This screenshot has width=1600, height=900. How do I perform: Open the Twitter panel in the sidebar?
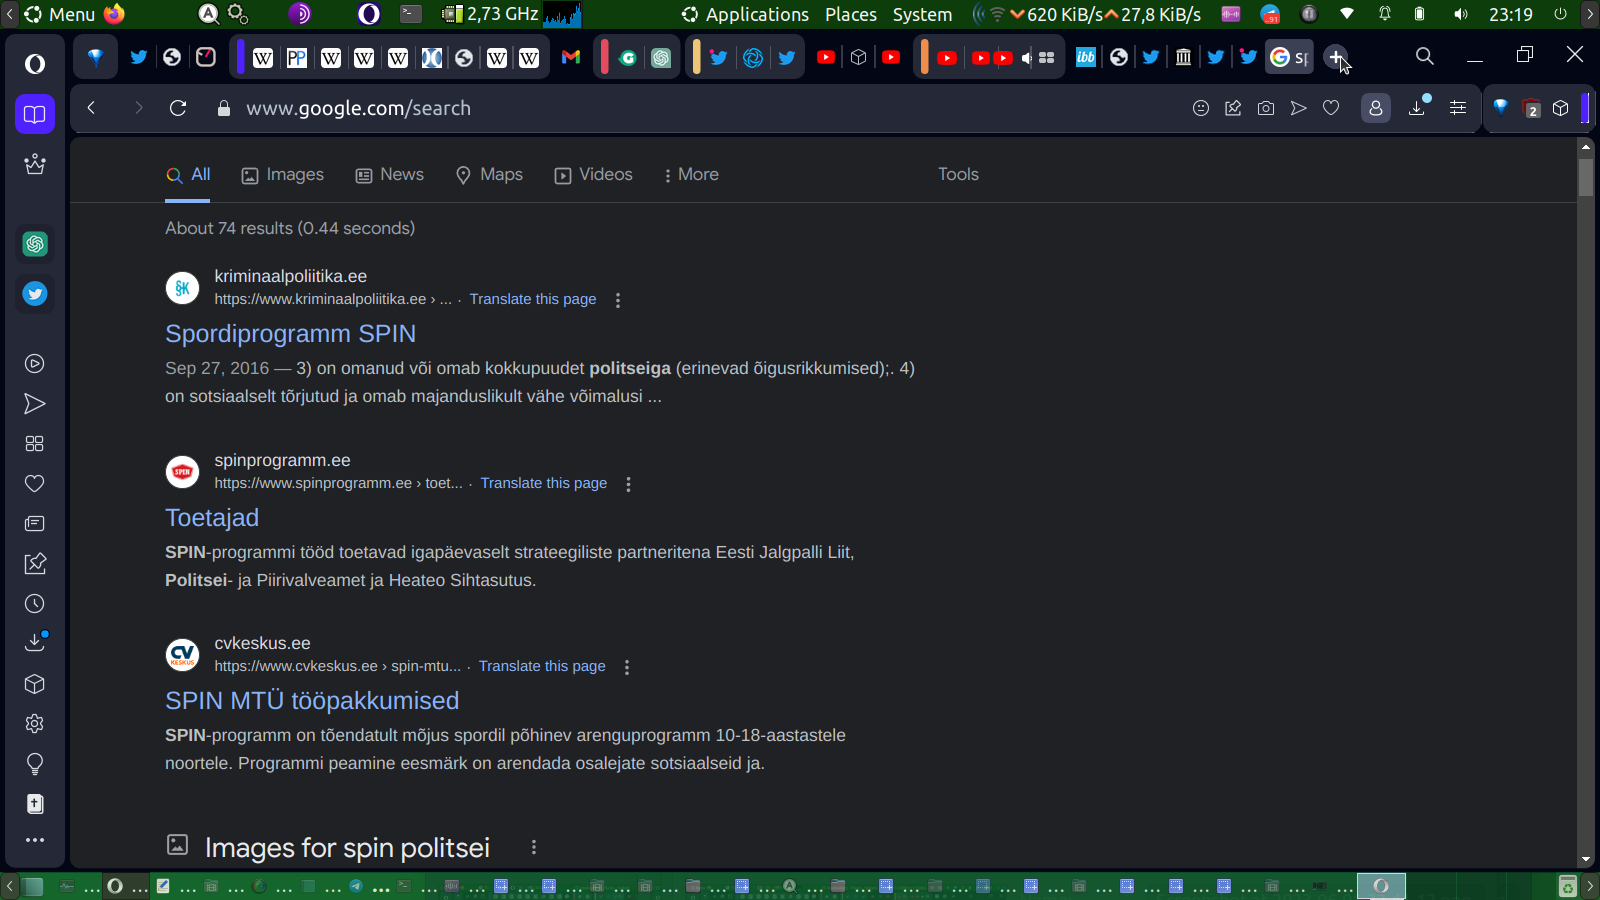[35, 294]
